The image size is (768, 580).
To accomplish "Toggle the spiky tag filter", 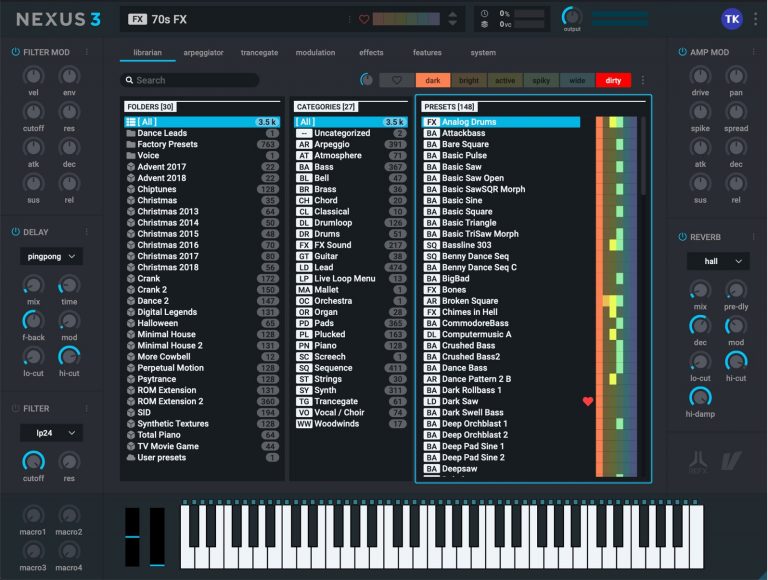I will click(x=541, y=80).
